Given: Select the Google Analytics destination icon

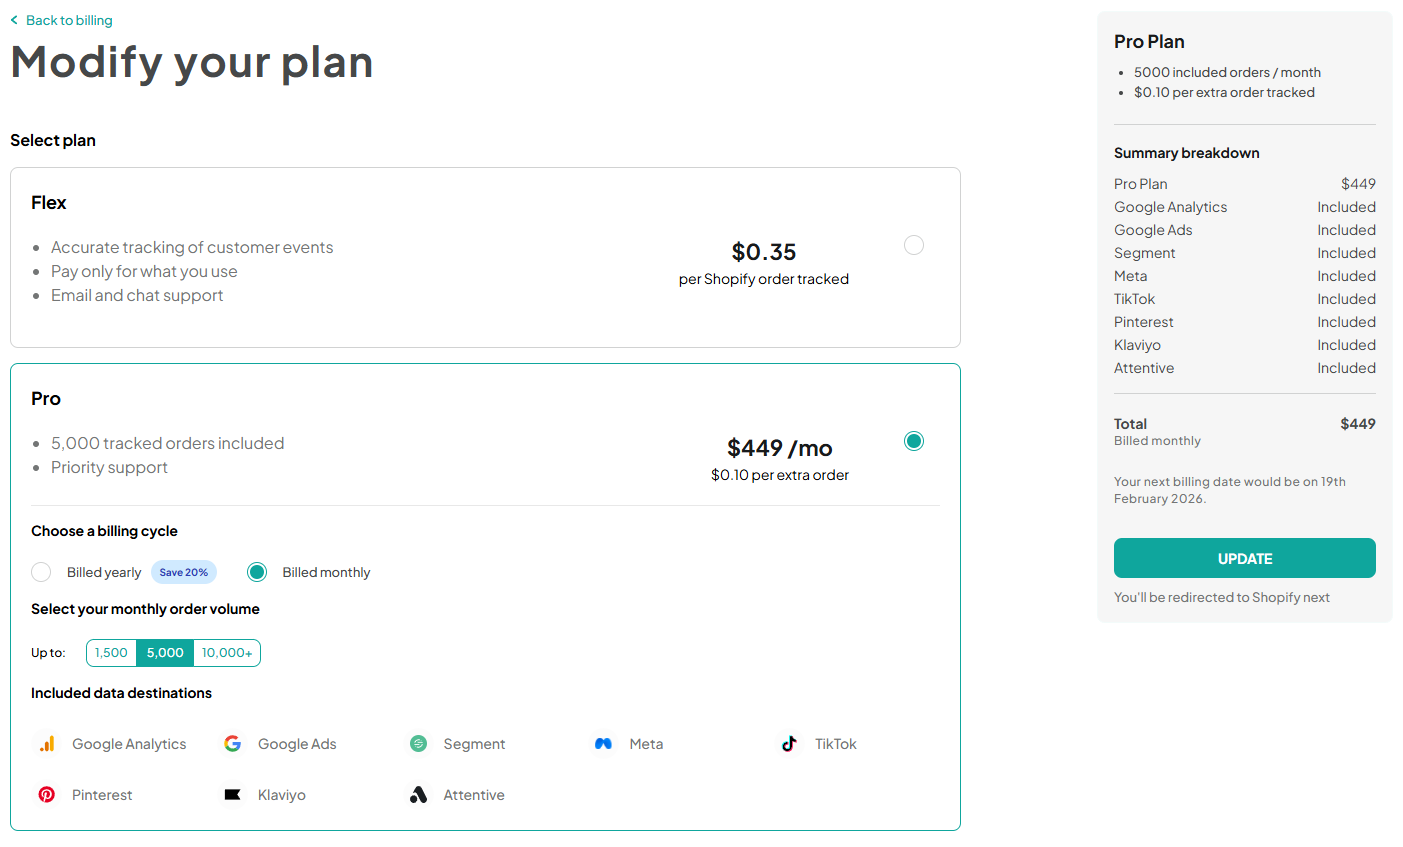Looking at the screenshot, I should (46, 744).
